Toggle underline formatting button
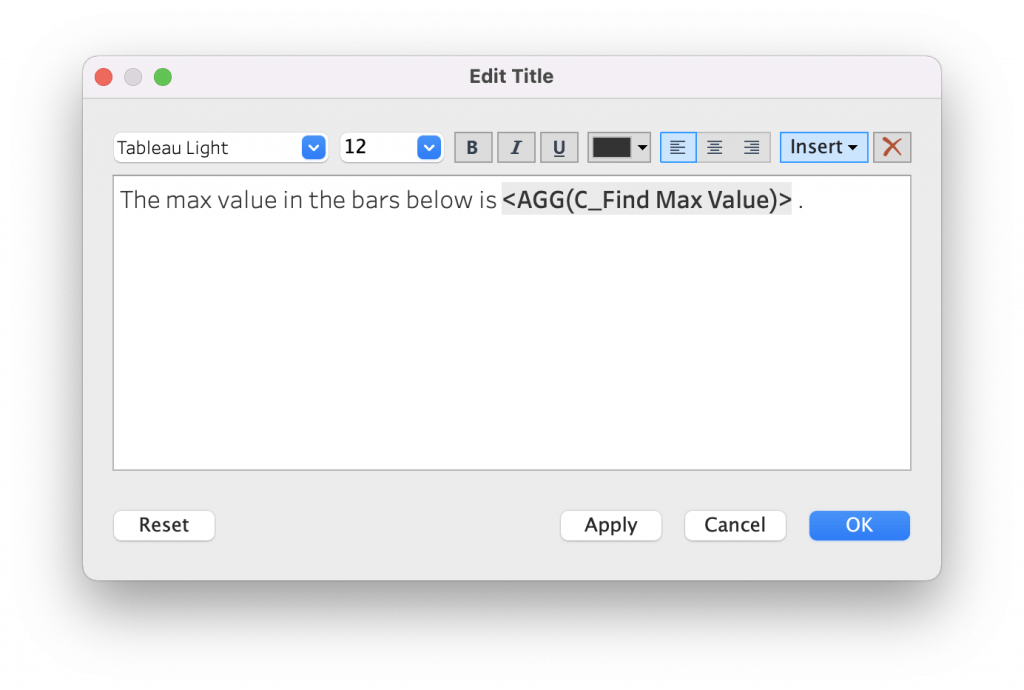The width and height of the screenshot is (1024, 690). click(x=559, y=148)
